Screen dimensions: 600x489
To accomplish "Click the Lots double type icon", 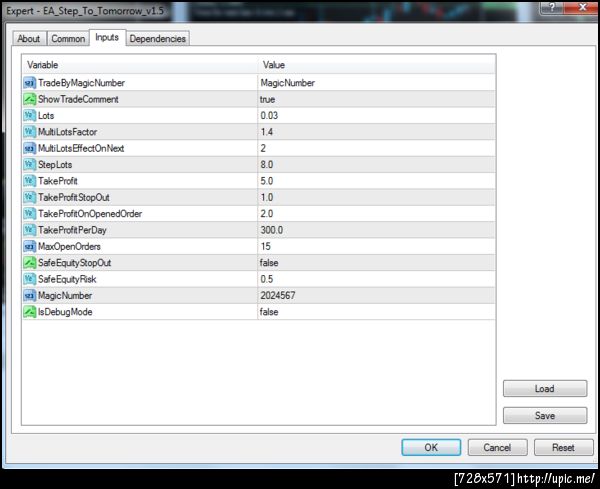I will [29, 116].
